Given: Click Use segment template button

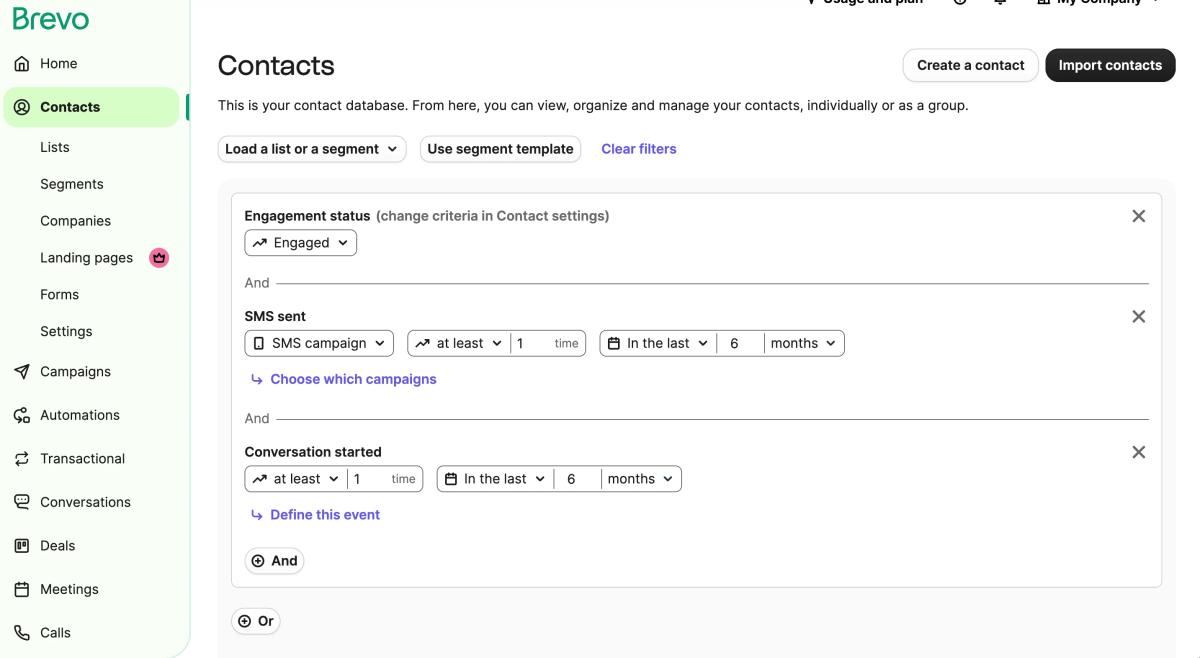Looking at the screenshot, I should 500,149.
